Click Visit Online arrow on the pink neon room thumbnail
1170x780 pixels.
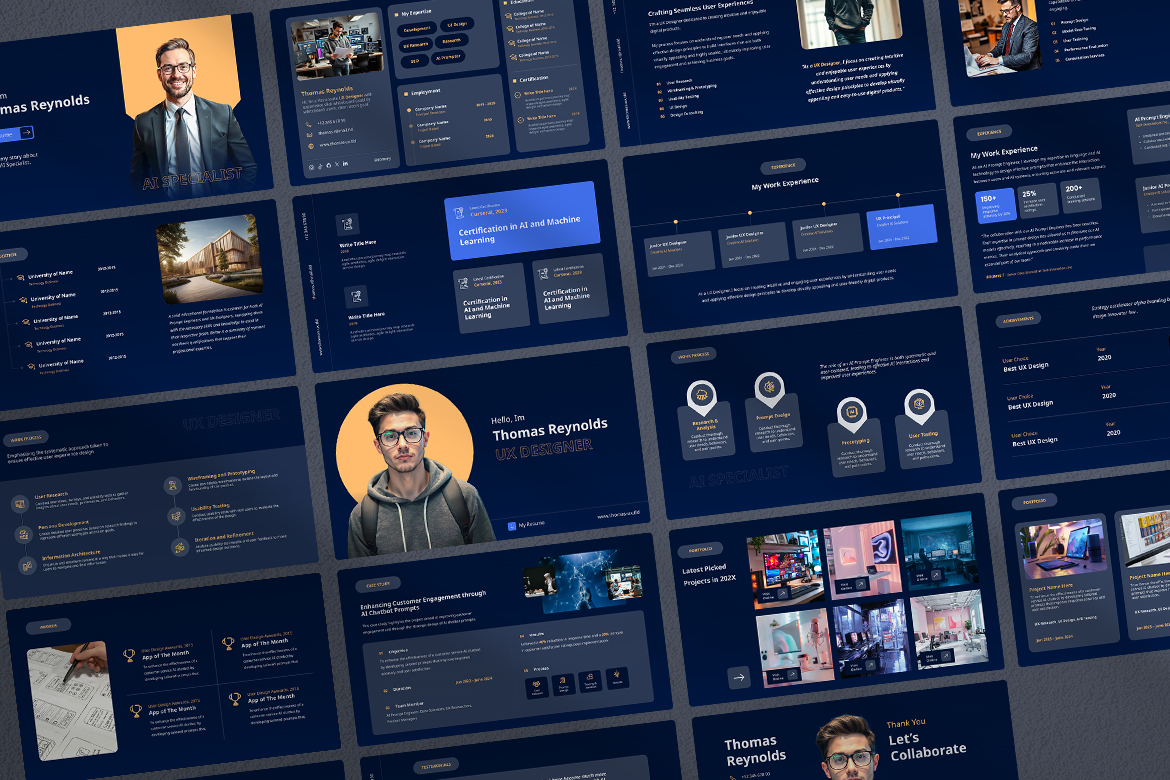coord(860,584)
